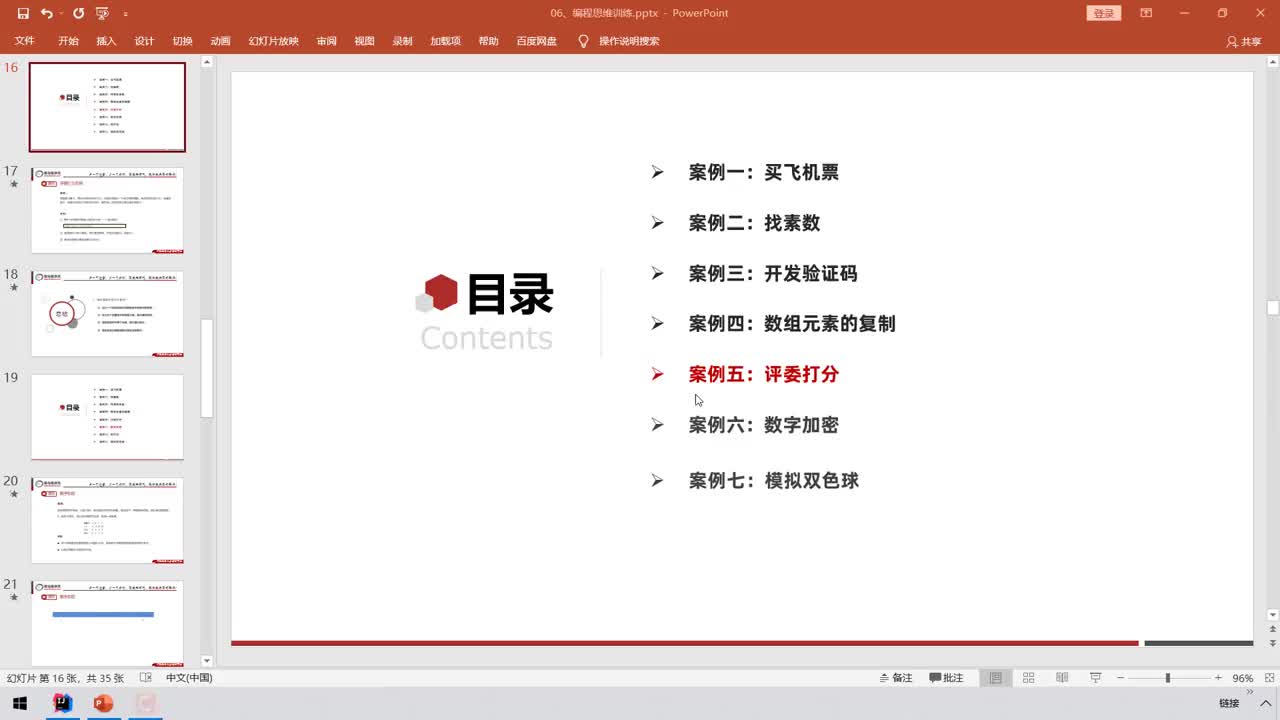Click the 登录 sign-in button
The image size is (1280, 720).
coord(1104,13)
